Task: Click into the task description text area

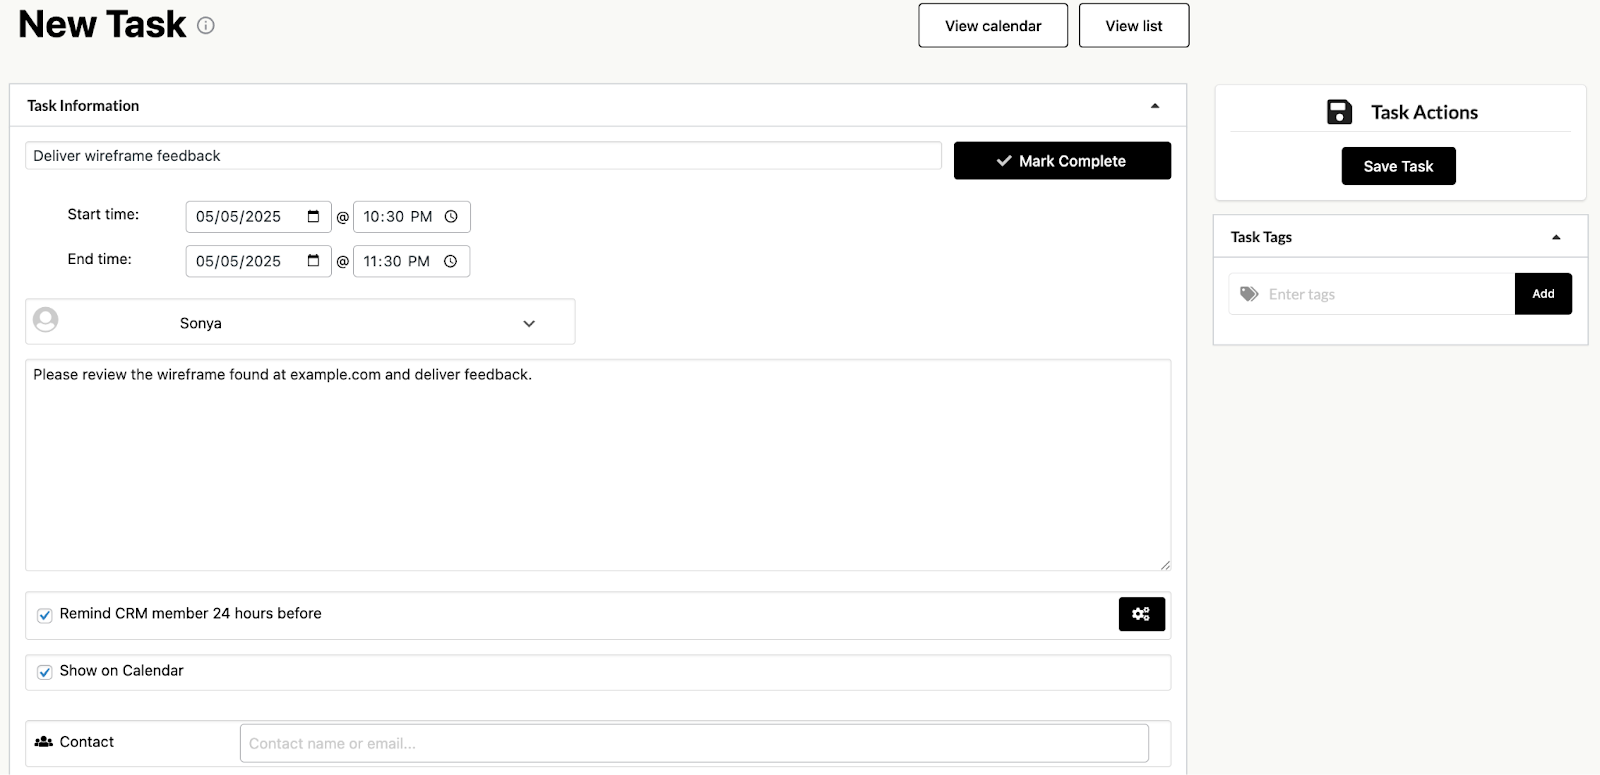Action: tap(598, 465)
